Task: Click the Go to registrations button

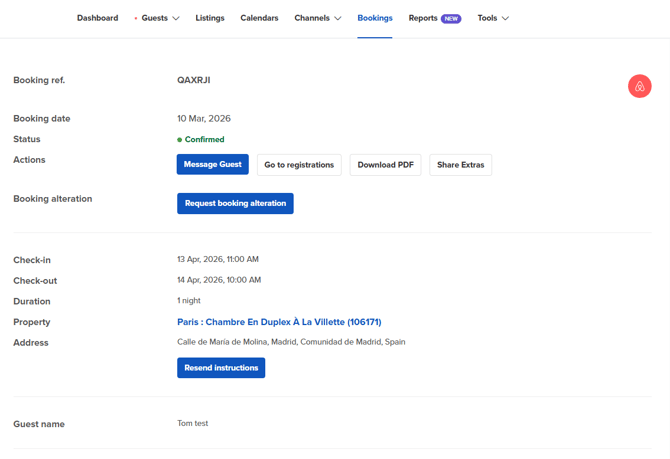Action: 299,165
